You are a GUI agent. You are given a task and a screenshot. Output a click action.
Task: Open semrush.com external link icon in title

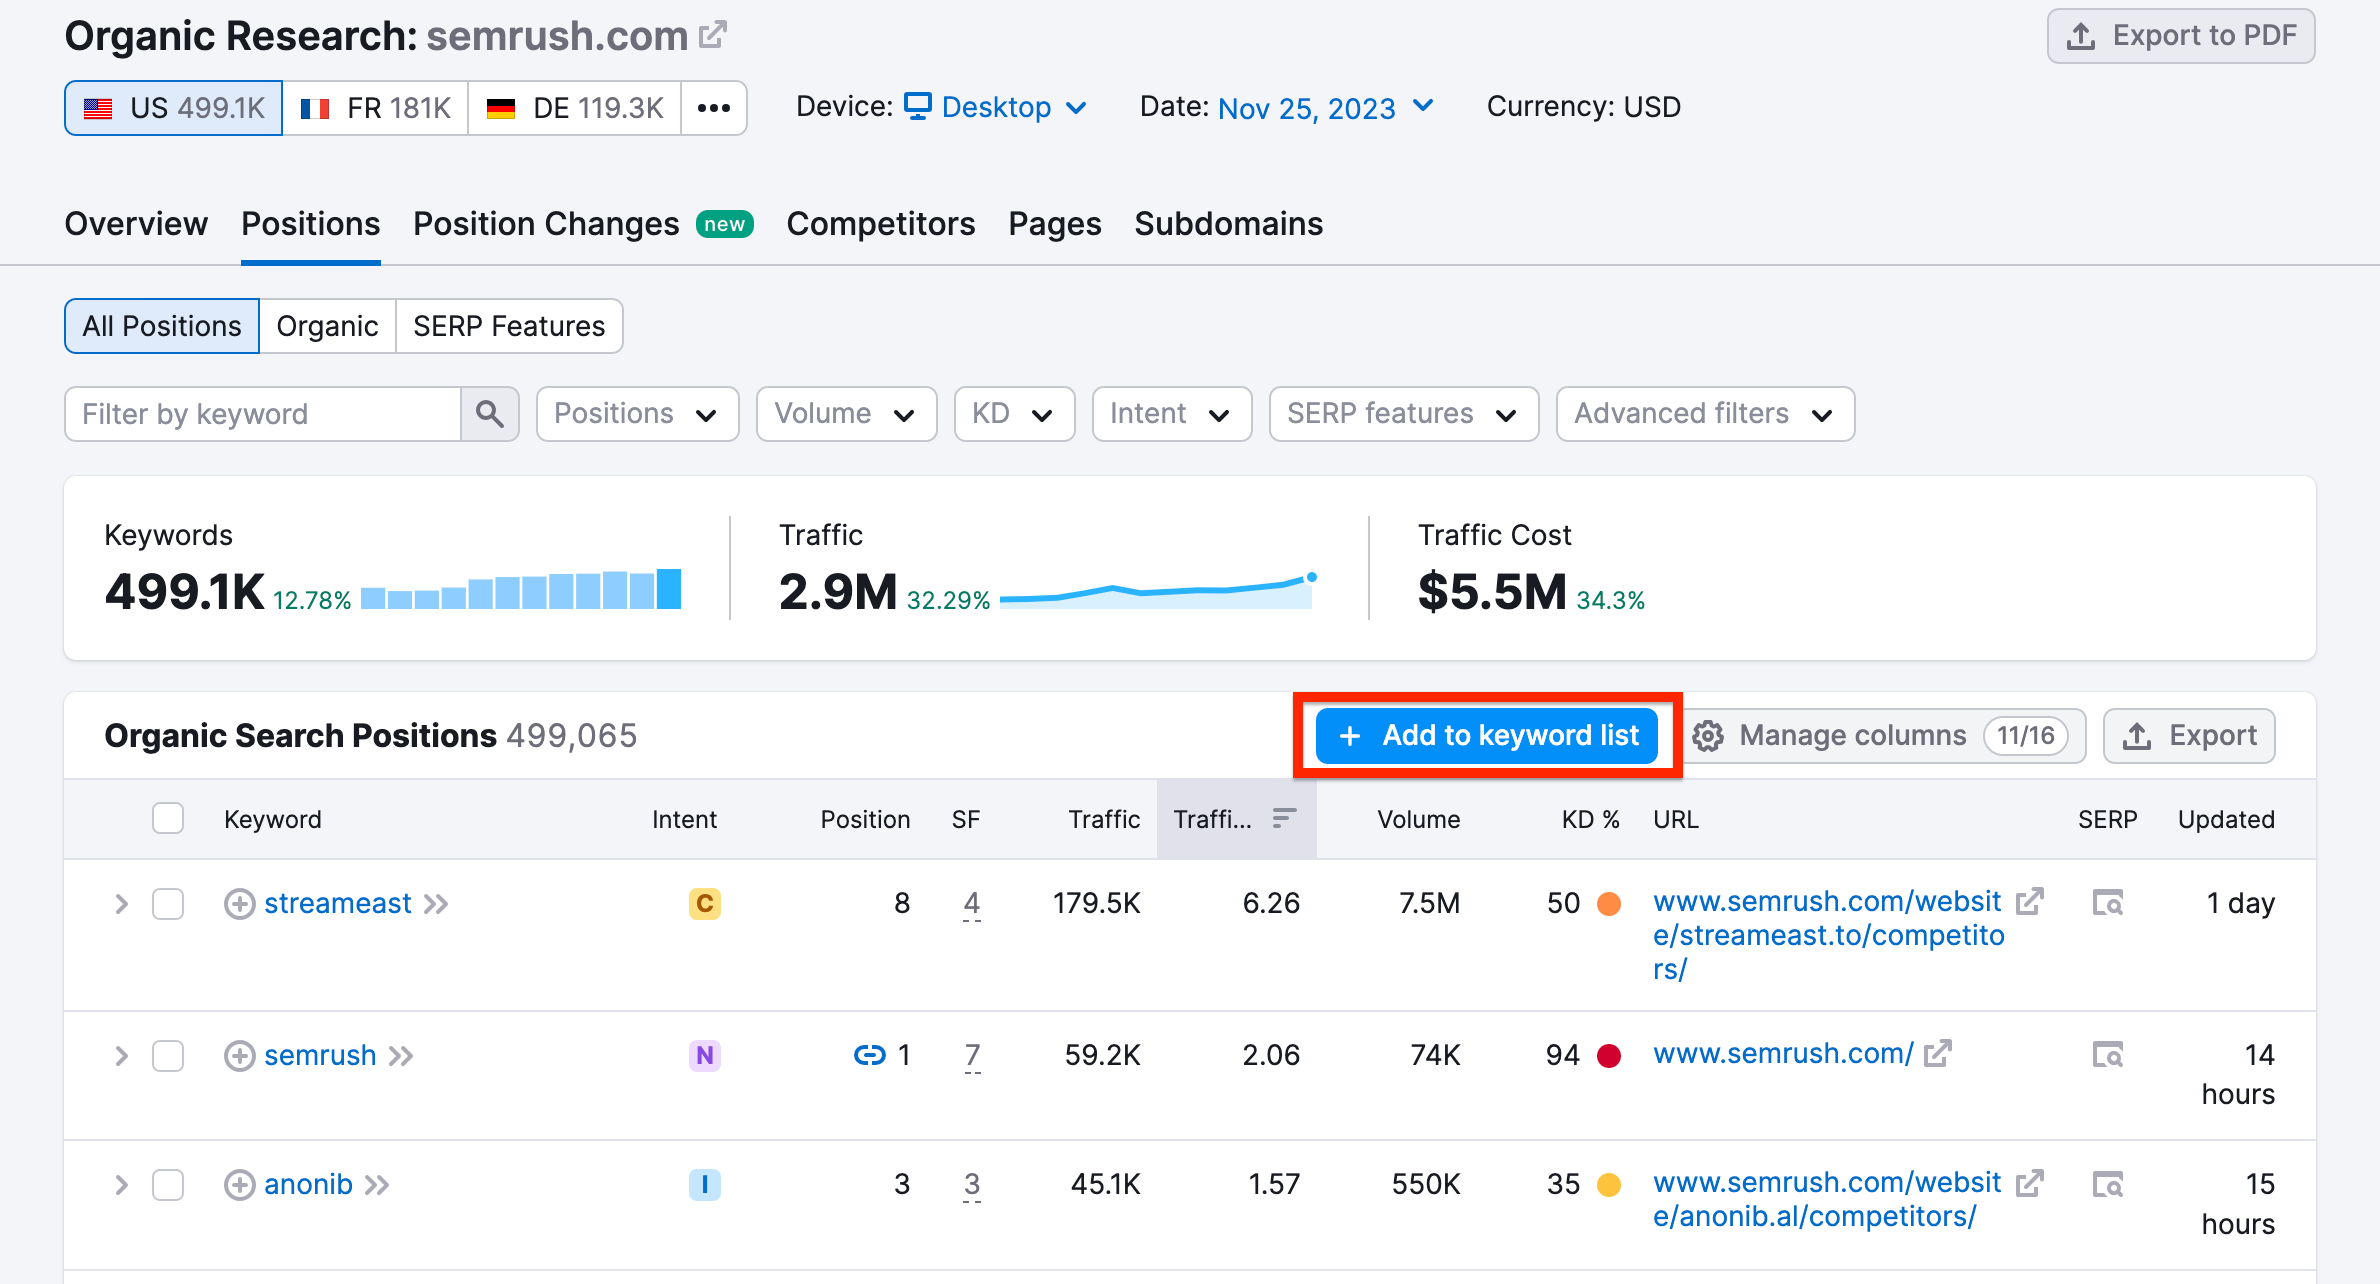tap(713, 35)
